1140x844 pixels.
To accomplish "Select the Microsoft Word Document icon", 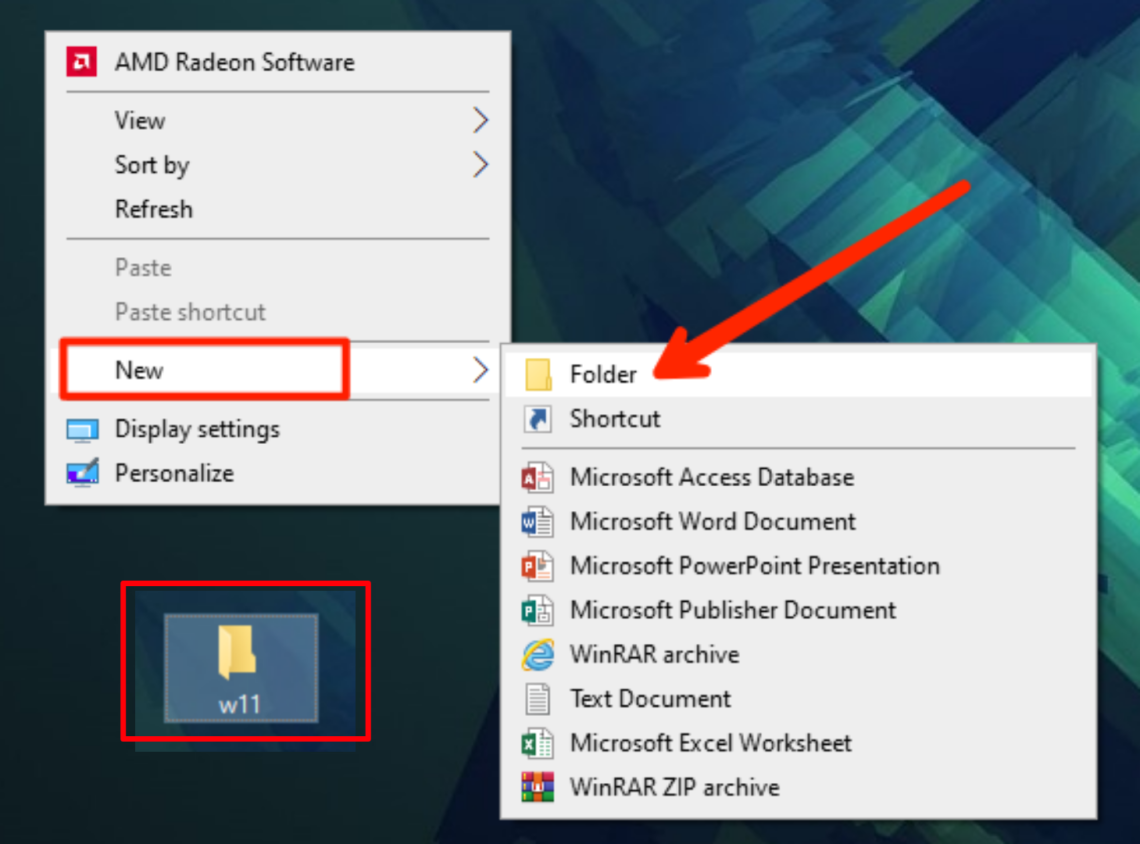I will point(538,521).
